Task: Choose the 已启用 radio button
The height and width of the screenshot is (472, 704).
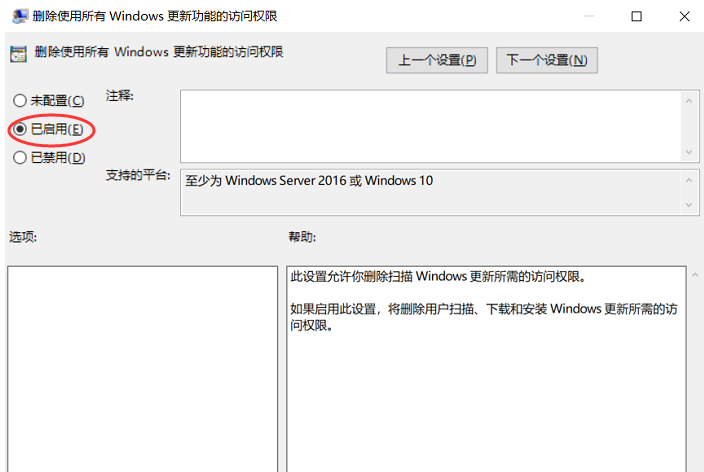Action: pyautogui.click(x=20, y=129)
